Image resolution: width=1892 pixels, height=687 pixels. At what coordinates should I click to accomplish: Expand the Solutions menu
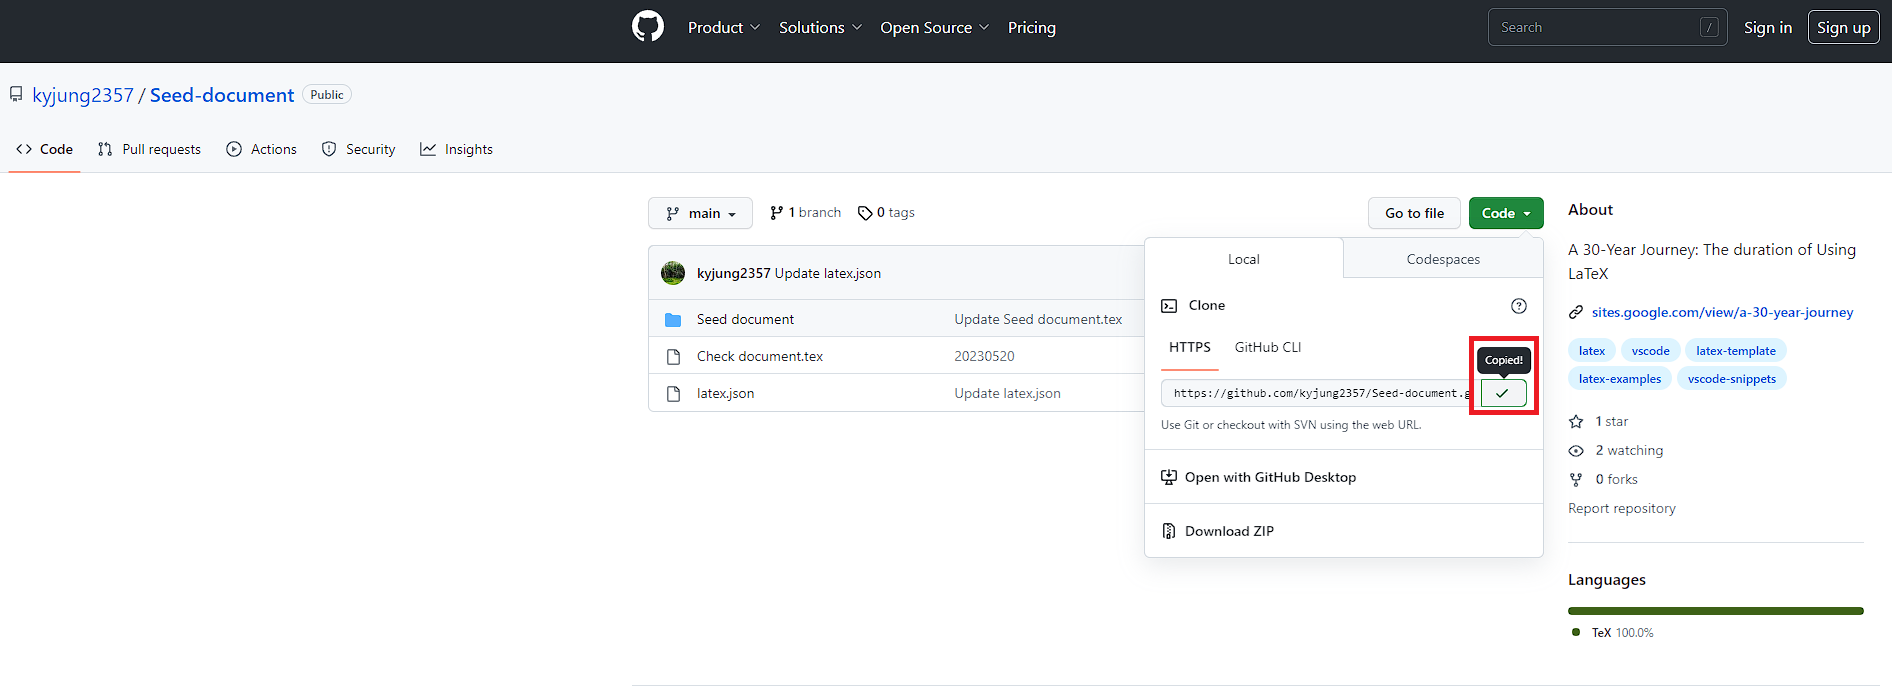pos(820,28)
